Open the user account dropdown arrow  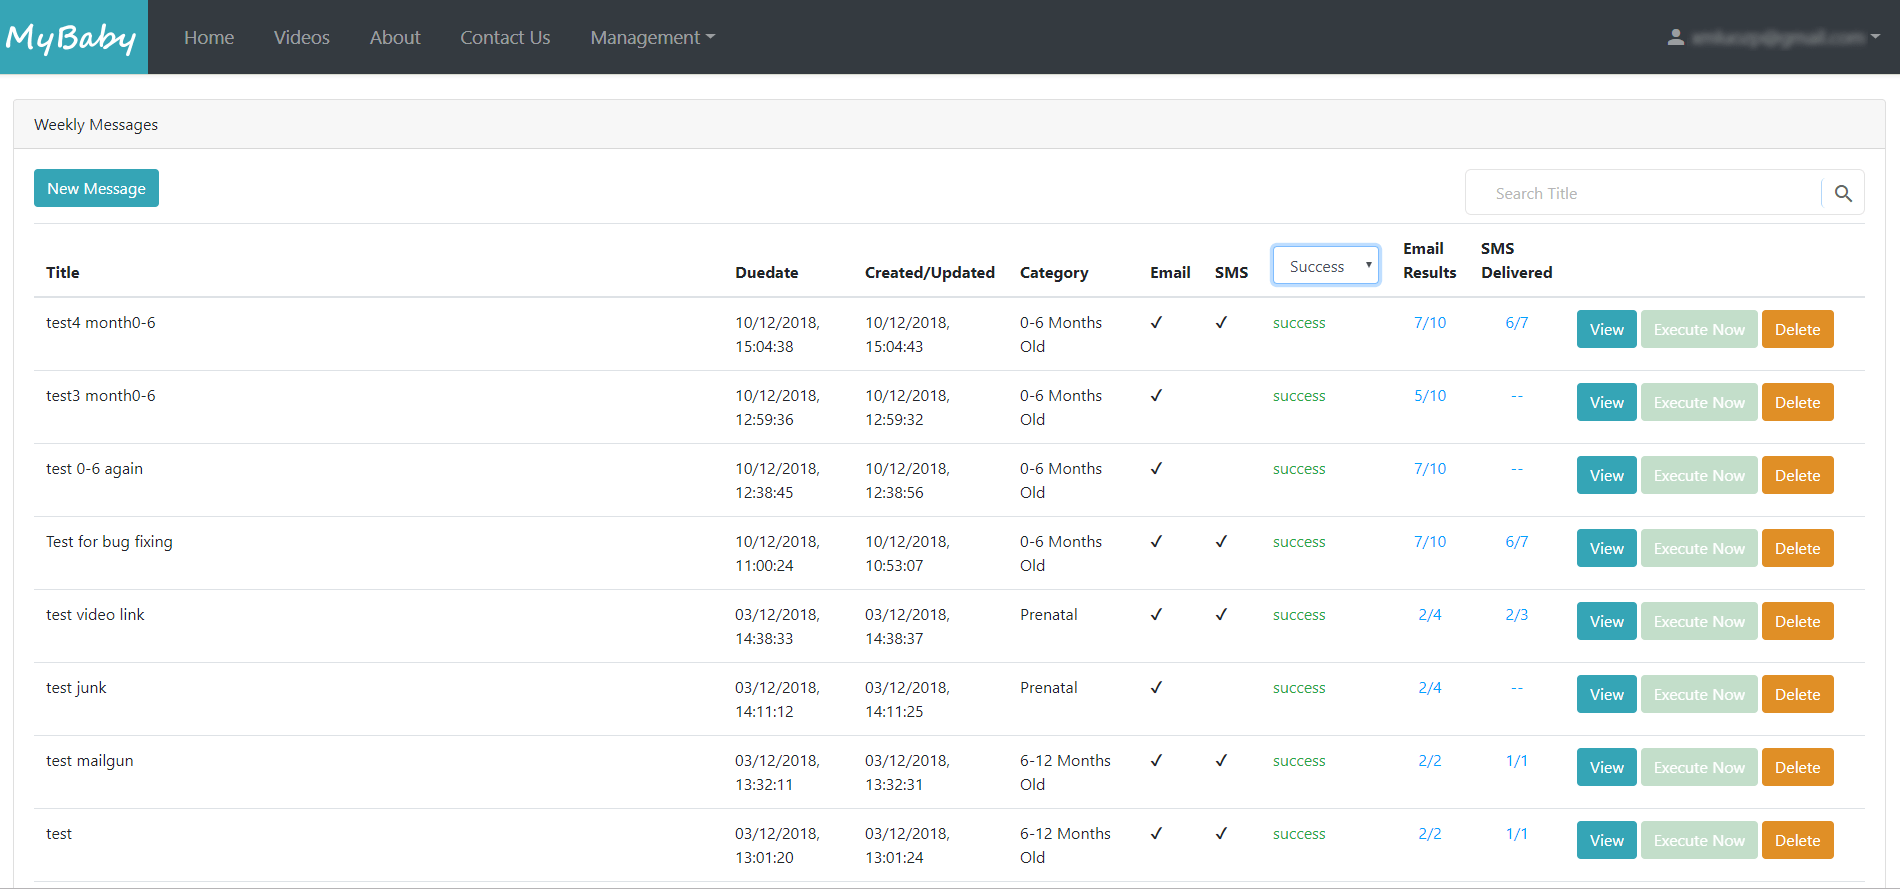(1875, 37)
